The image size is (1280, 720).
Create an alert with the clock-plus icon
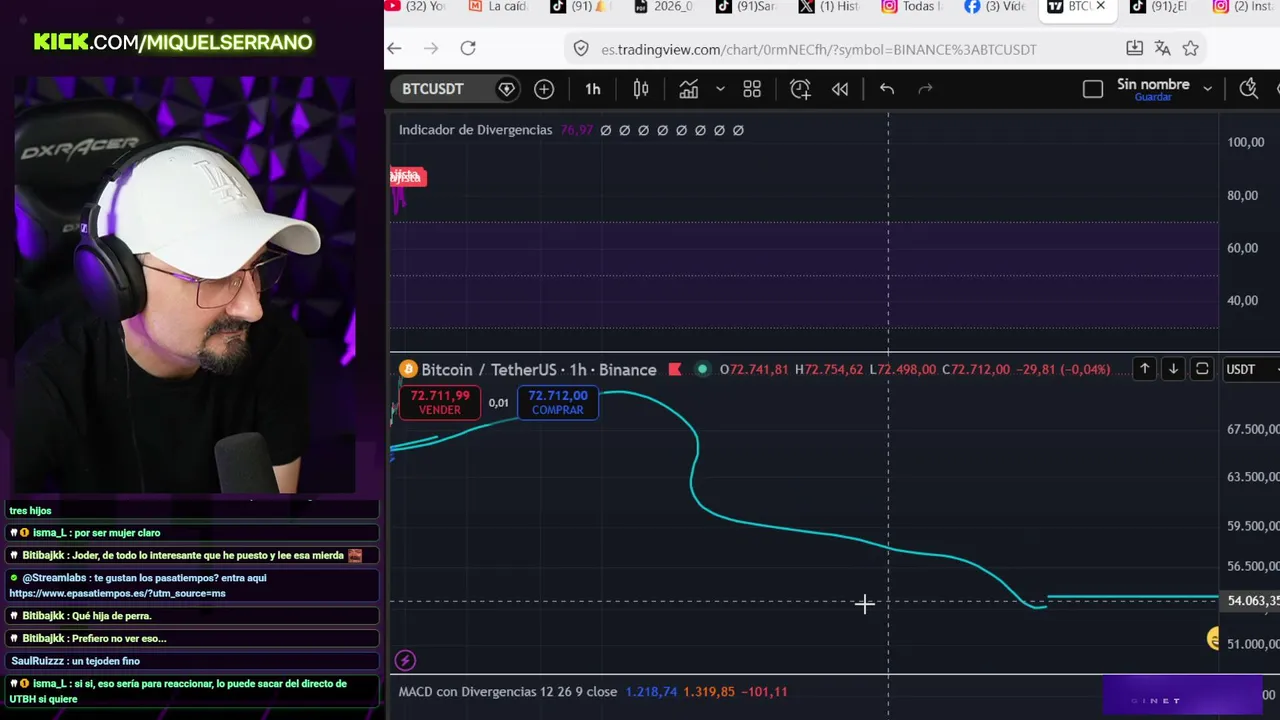(x=800, y=89)
